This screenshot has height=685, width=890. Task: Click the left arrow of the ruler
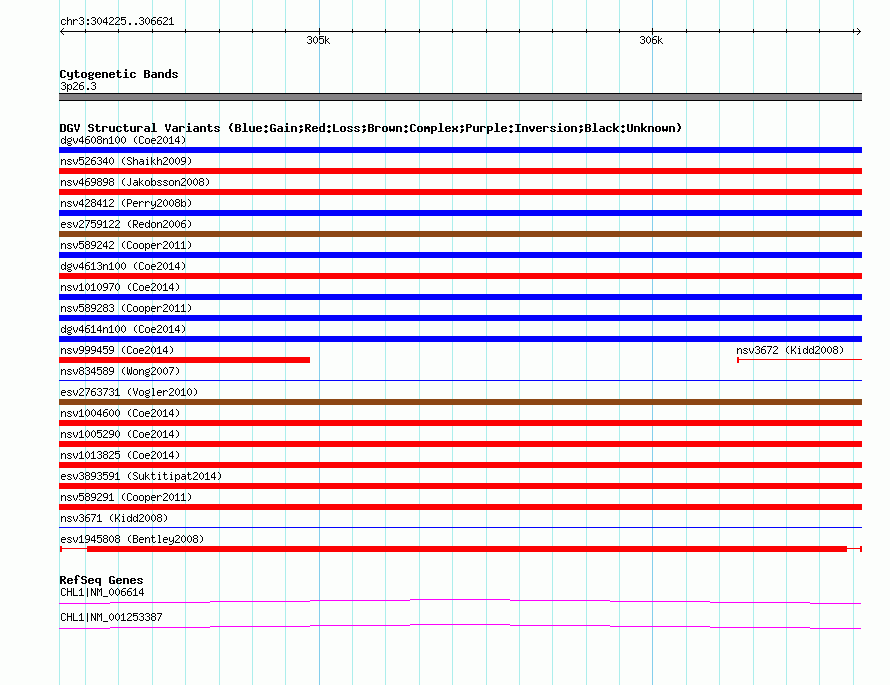pos(62,31)
